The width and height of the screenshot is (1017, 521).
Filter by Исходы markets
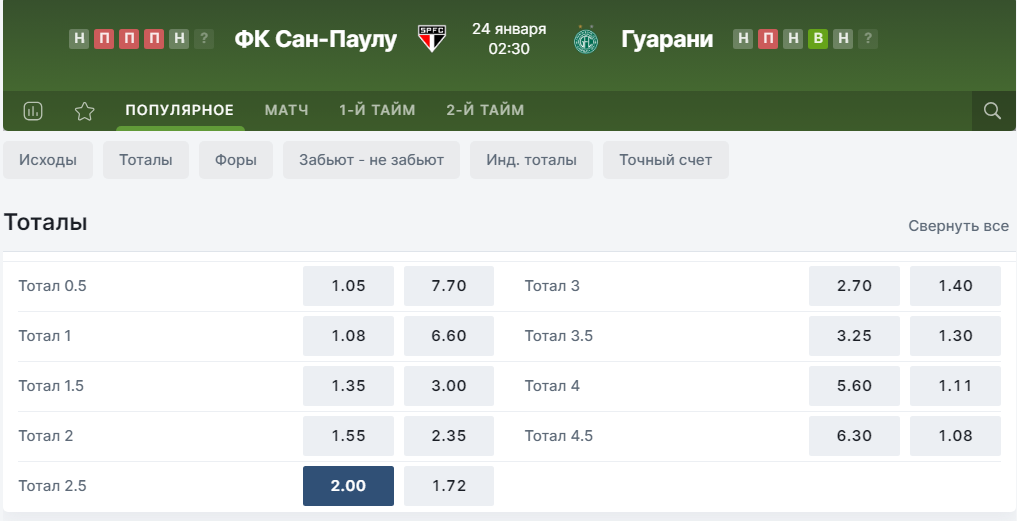pos(48,160)
